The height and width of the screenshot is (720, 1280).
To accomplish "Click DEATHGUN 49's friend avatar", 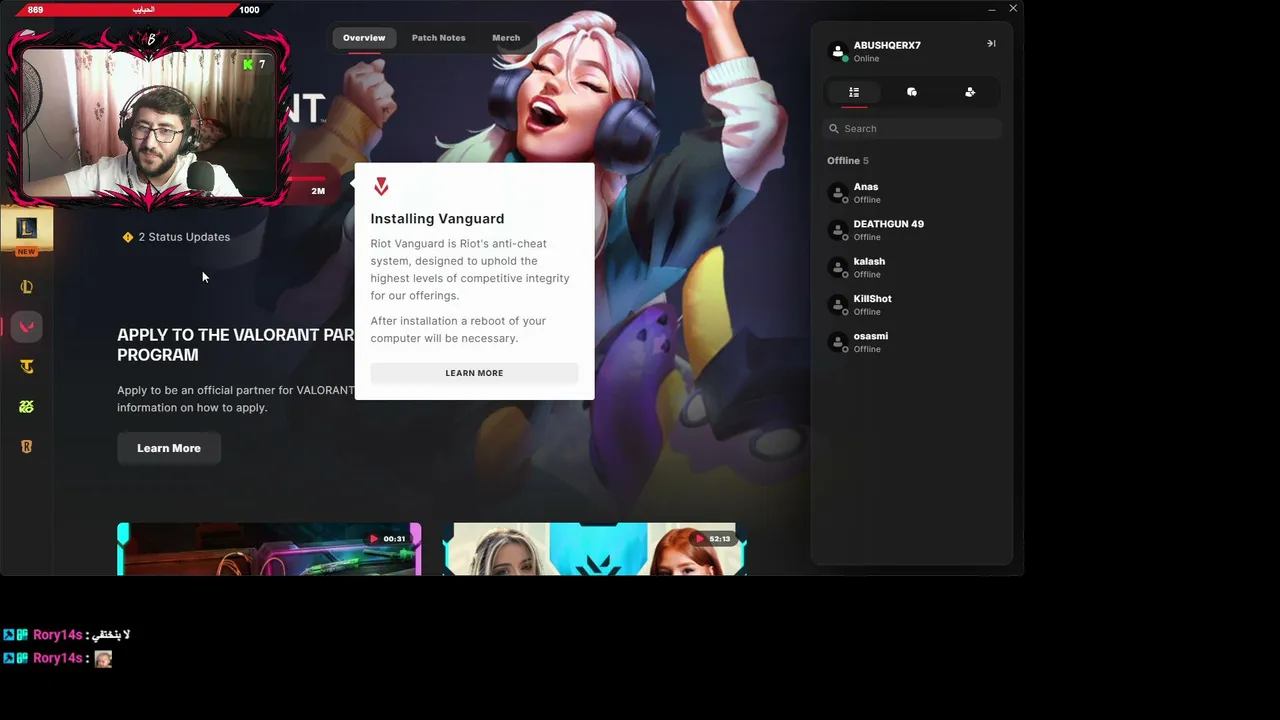I will pyautogui.click(x=838, y=230).
